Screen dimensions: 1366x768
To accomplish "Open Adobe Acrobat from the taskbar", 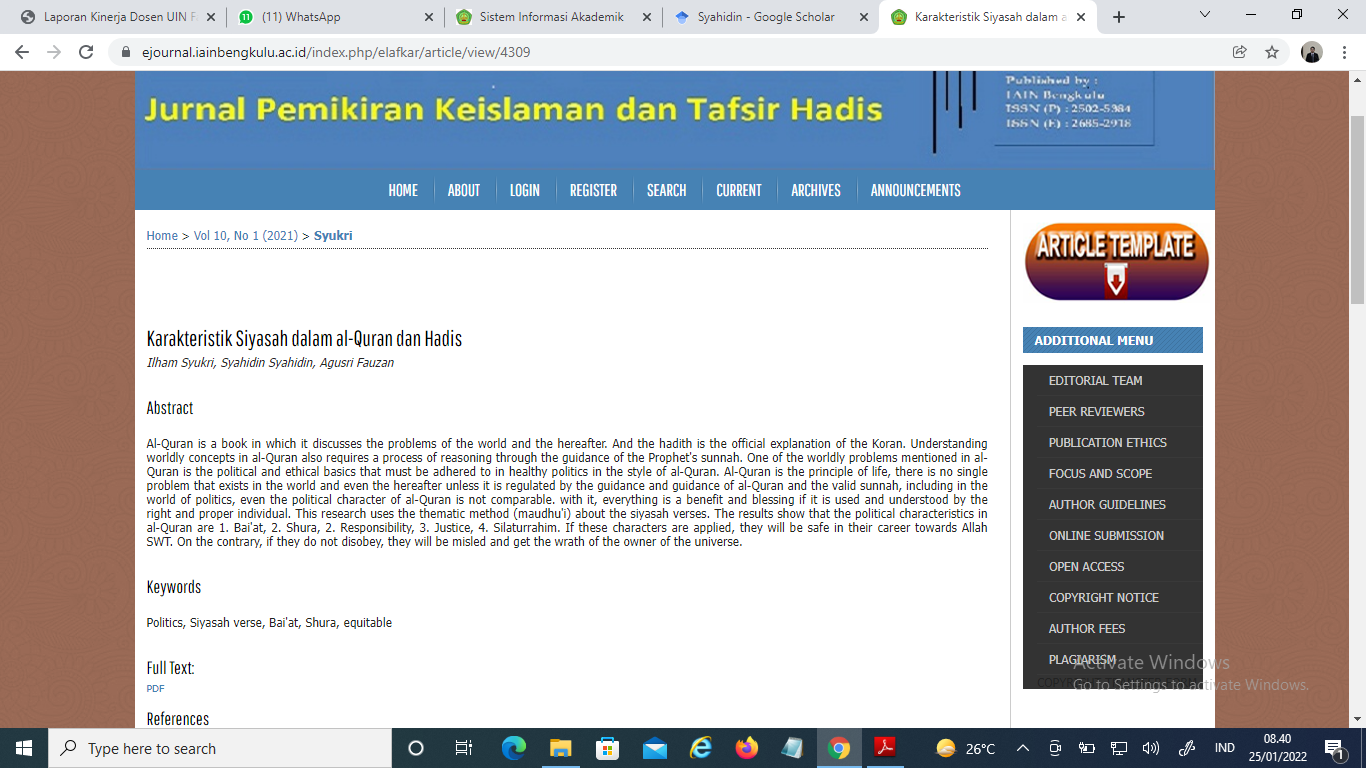I will (x=884, y=748).
